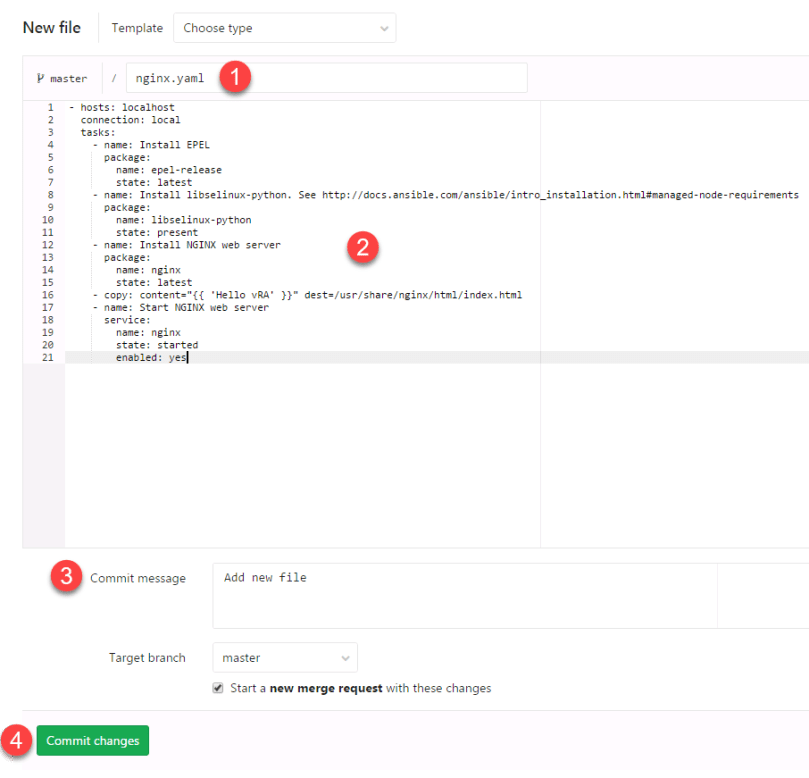The width and height of the screenshot is (809, 778).
Task: Expand the Target branch master dropdown
Action: click(284, 658)
